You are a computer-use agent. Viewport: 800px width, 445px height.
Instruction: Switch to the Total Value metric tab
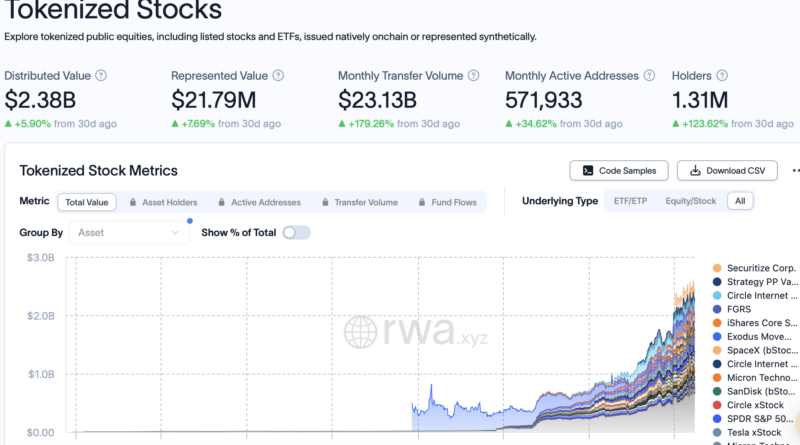tap(87, 202)
